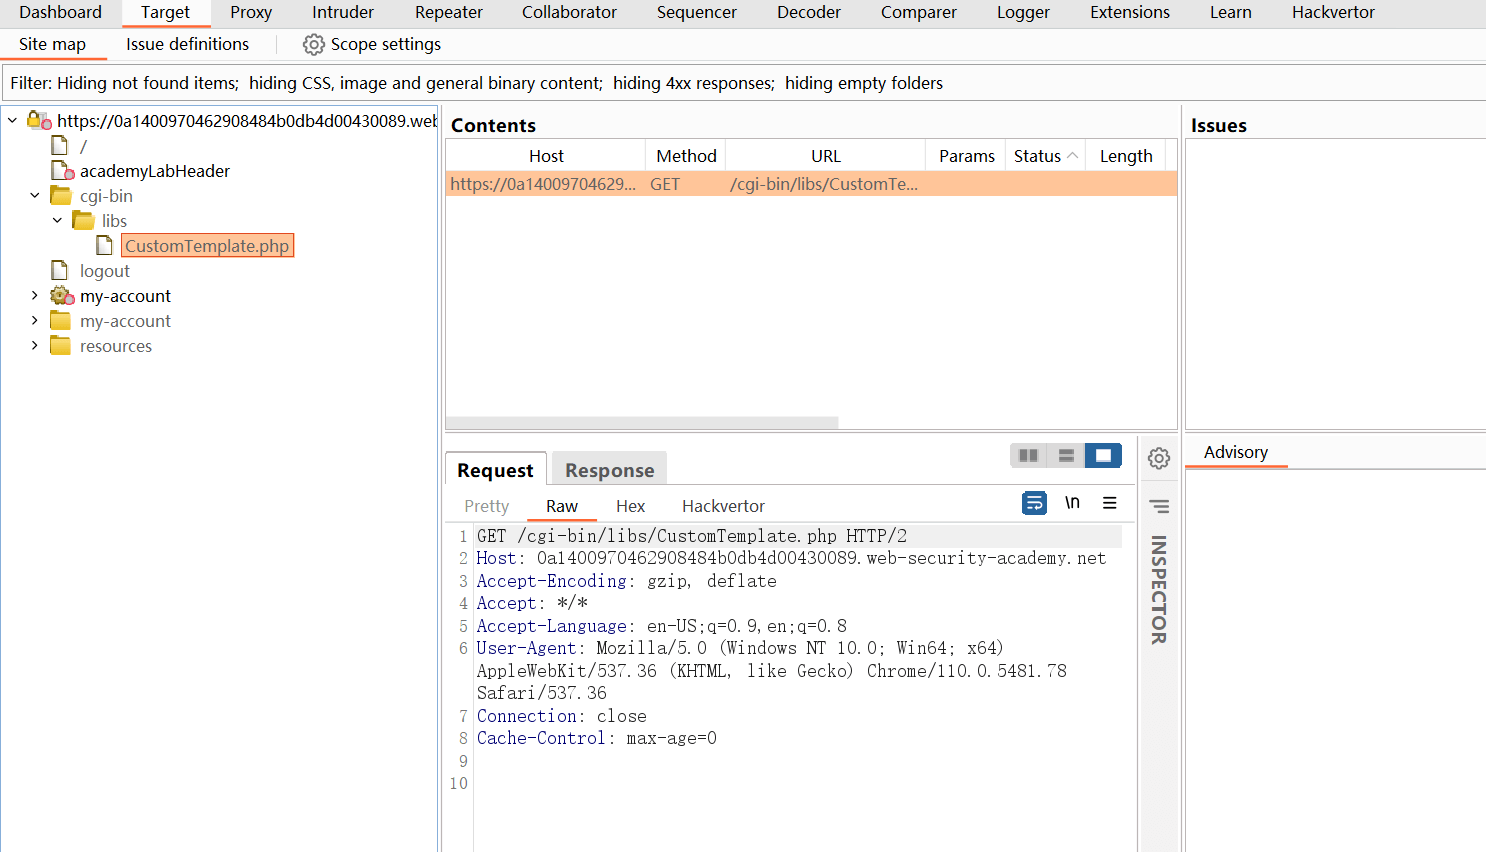Select the tabbed single-pane layout icon
This screenshot has height=852, width=1486.
[x=1103, y=456]
